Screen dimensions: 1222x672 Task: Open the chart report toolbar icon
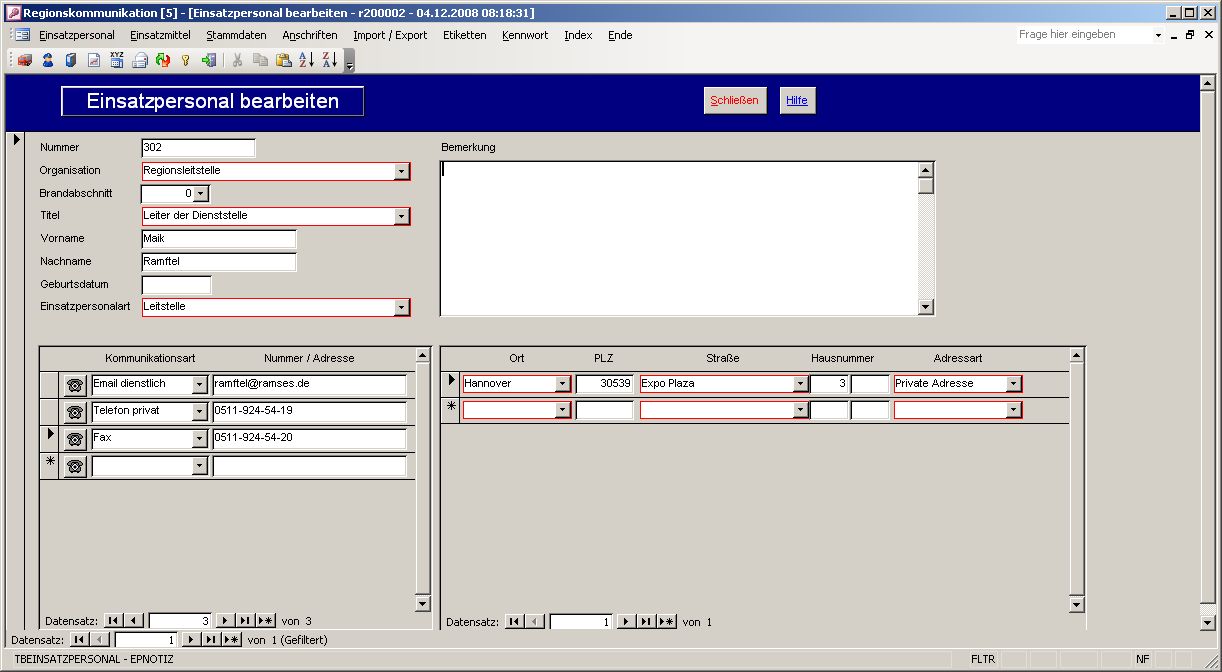tap(94, 60)
